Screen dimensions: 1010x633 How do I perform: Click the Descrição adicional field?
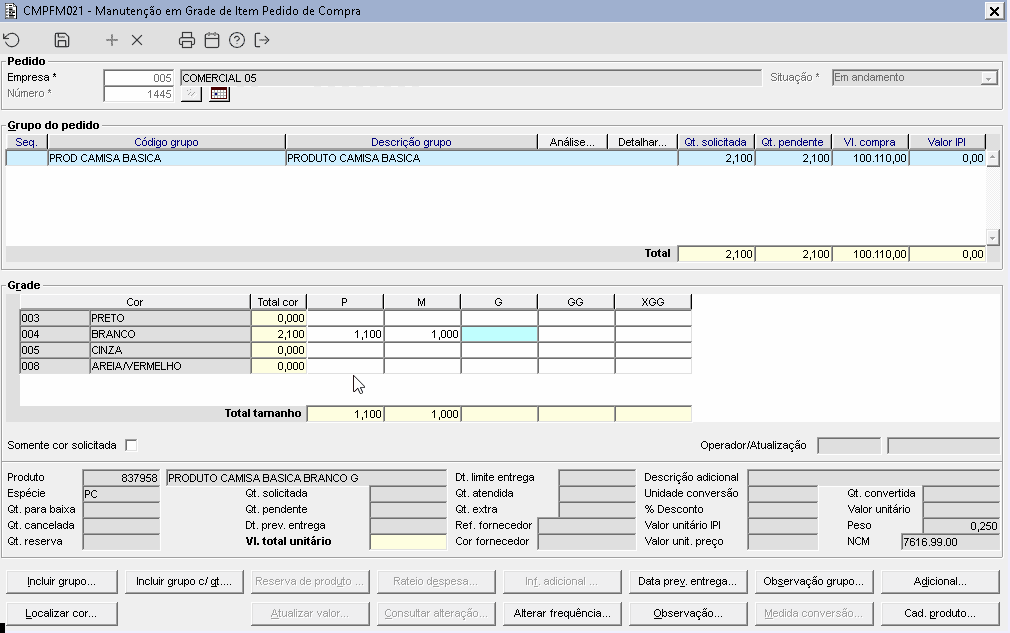[873, 478]
